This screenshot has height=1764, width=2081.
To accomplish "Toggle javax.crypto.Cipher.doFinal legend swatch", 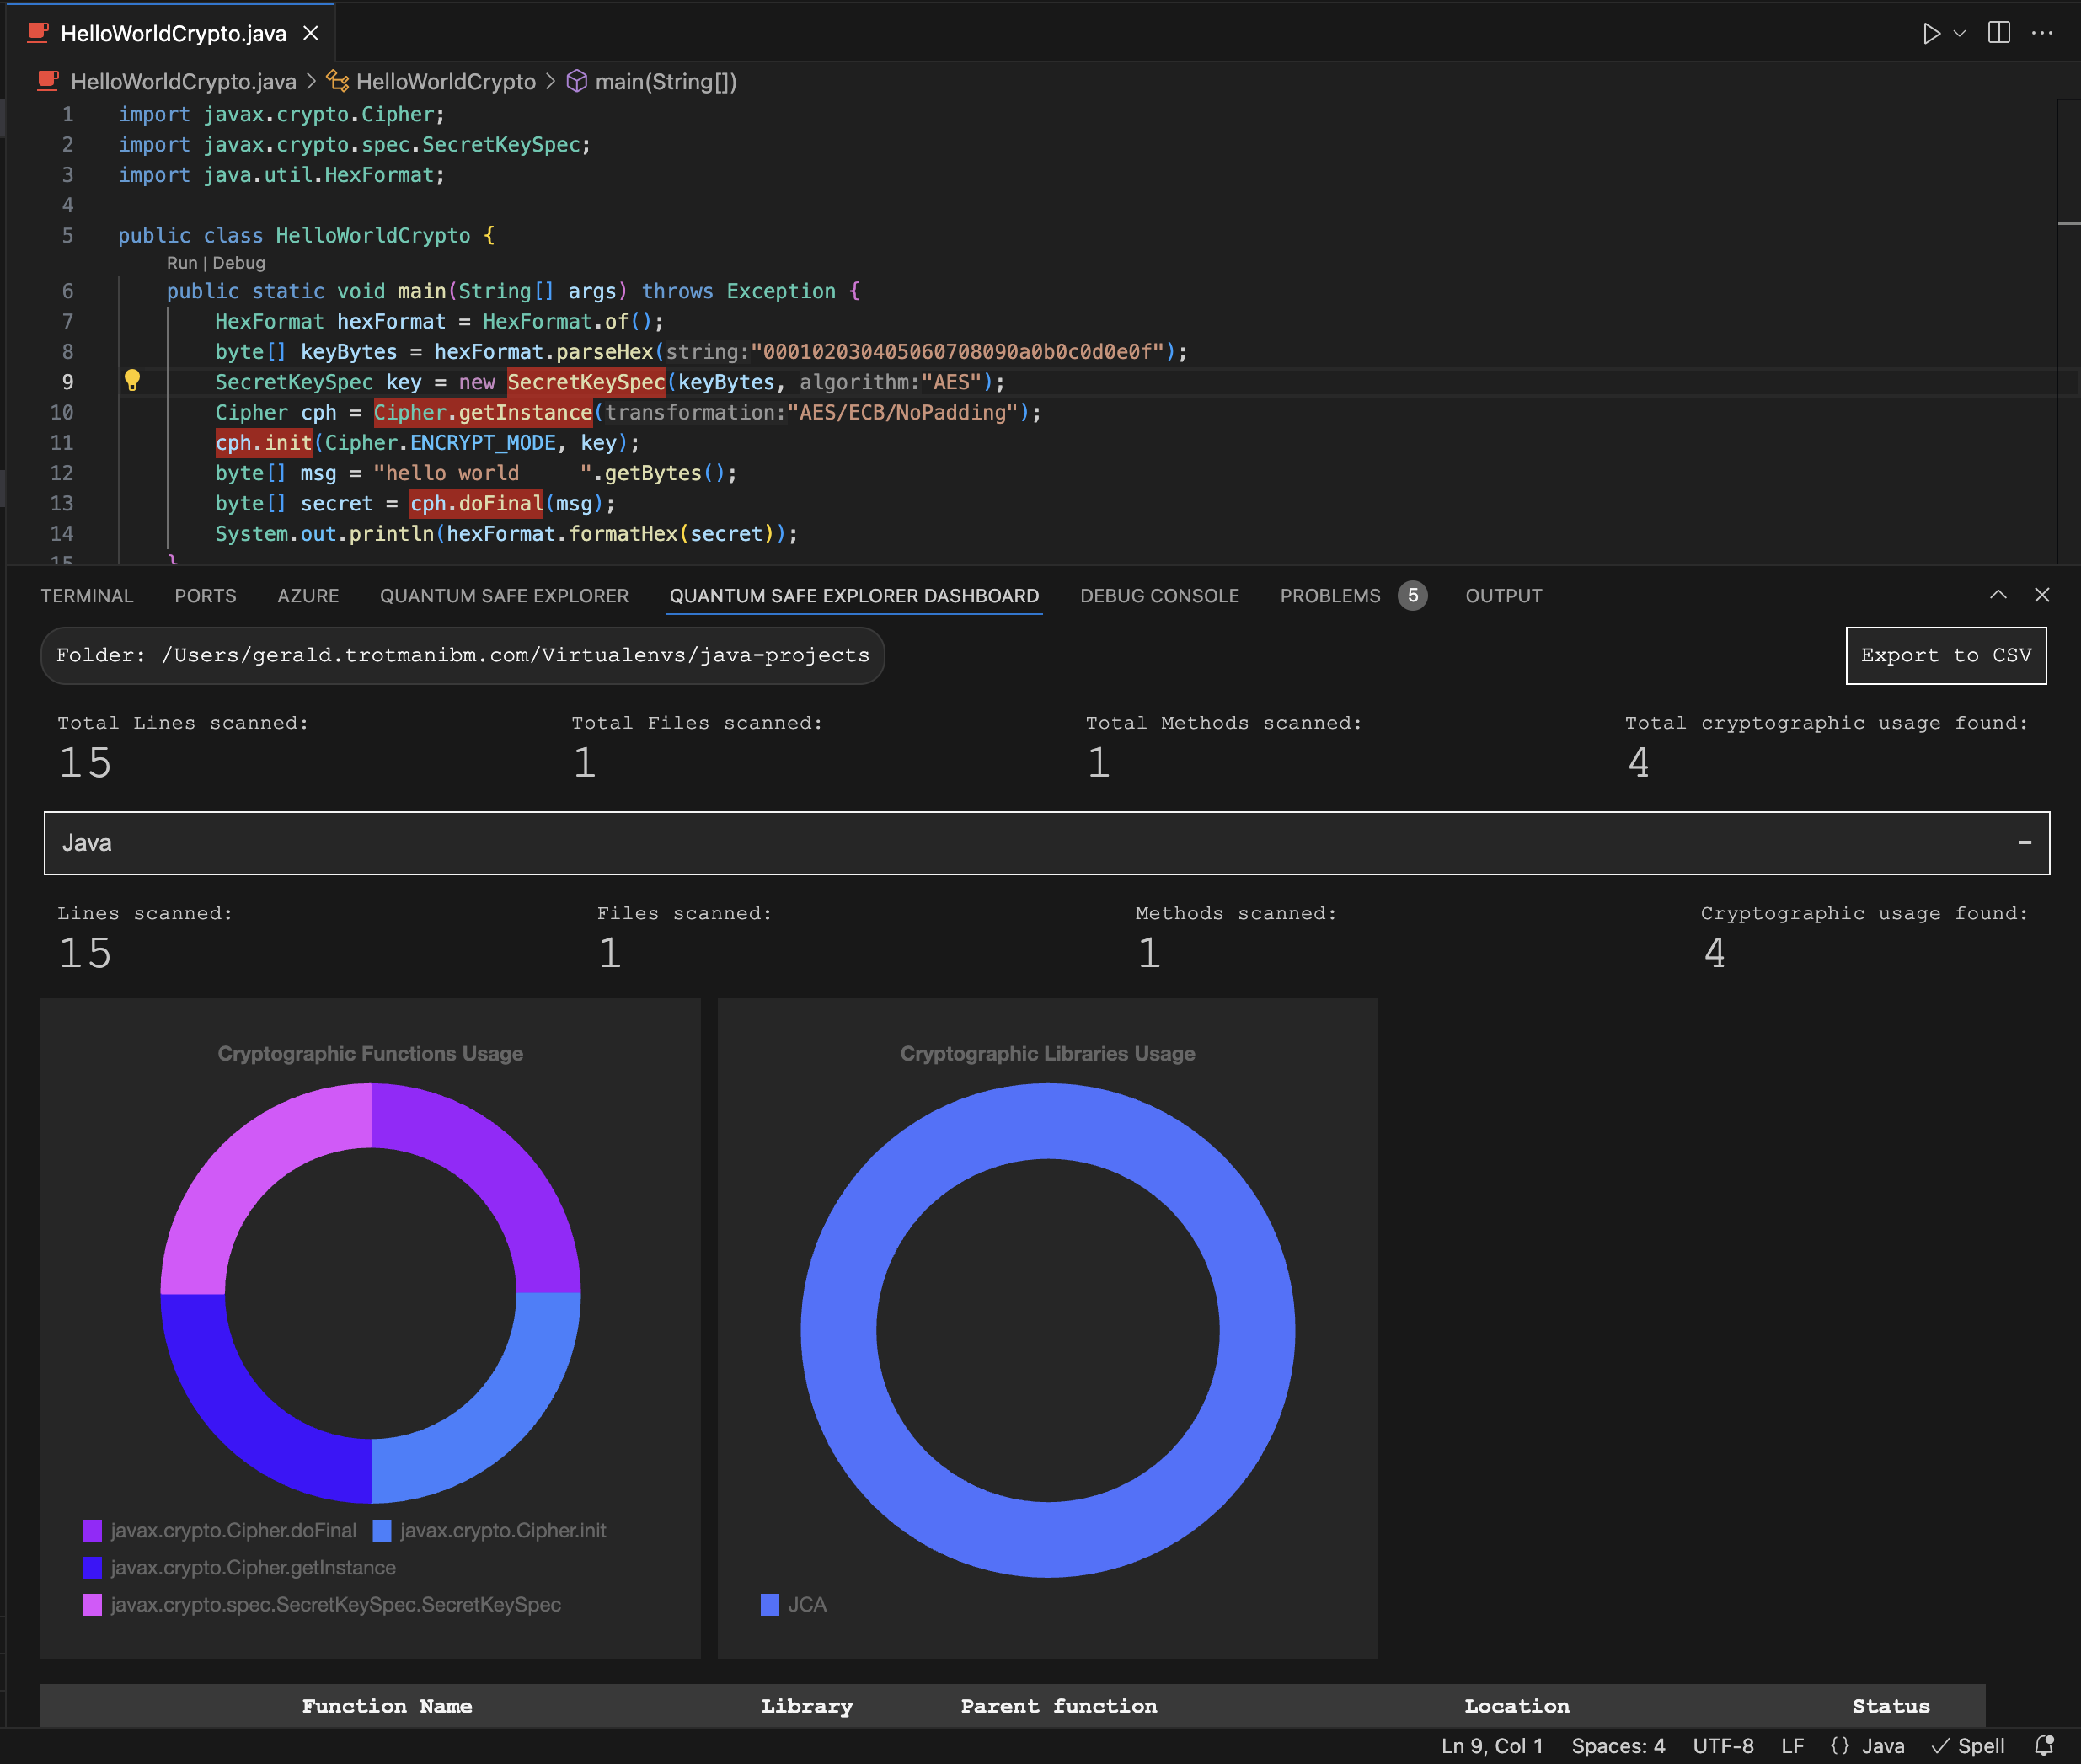I will (x=93, y=1530).
